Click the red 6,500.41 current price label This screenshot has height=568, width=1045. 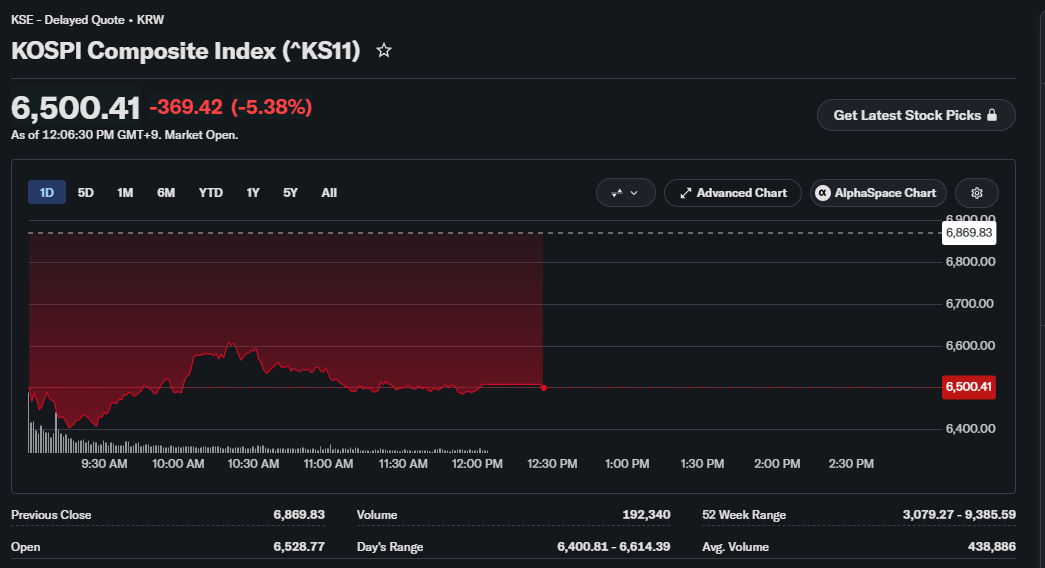tap(969, 387)
